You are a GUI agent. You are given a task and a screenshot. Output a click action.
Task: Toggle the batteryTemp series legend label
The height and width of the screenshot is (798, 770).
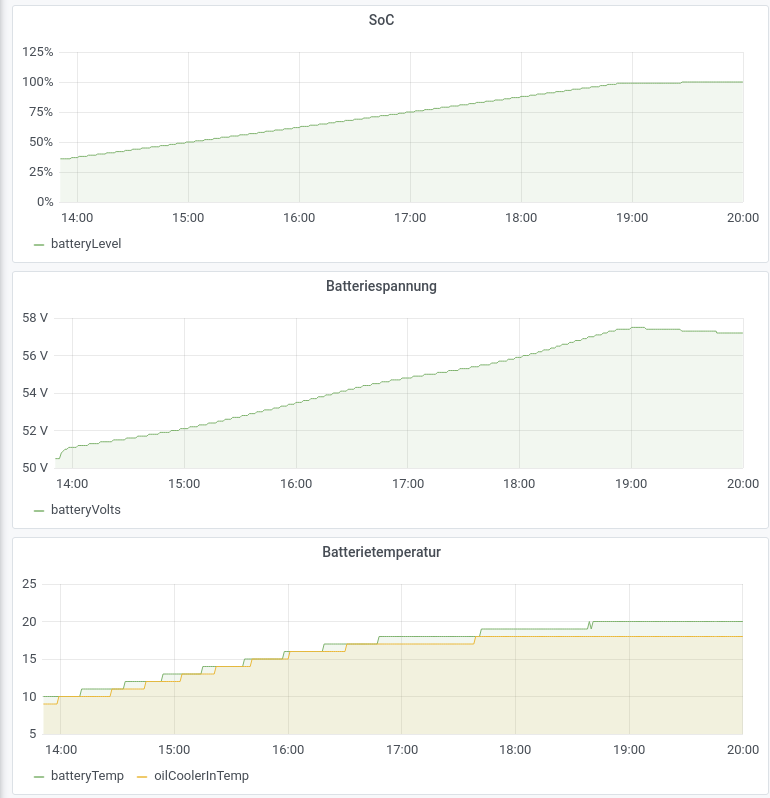(87, 775)
